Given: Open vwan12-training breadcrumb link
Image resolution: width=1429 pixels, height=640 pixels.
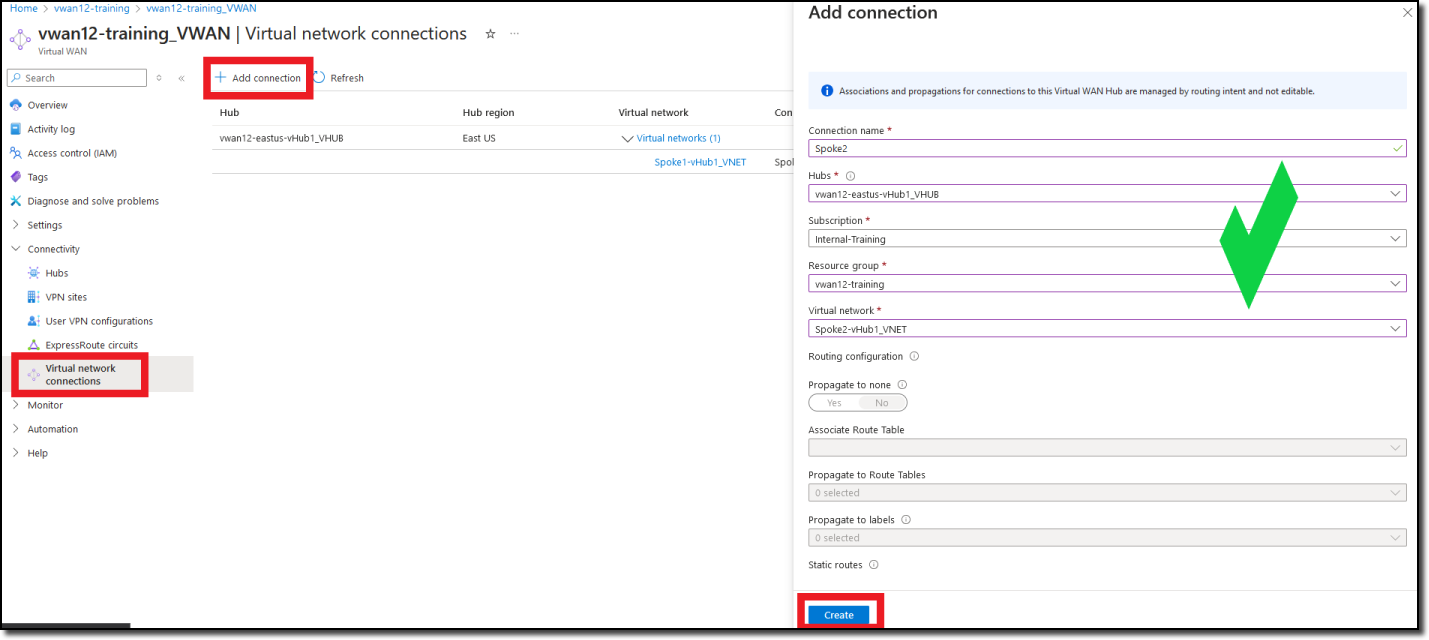Looking at the screenshot, I should click(92, 8).
